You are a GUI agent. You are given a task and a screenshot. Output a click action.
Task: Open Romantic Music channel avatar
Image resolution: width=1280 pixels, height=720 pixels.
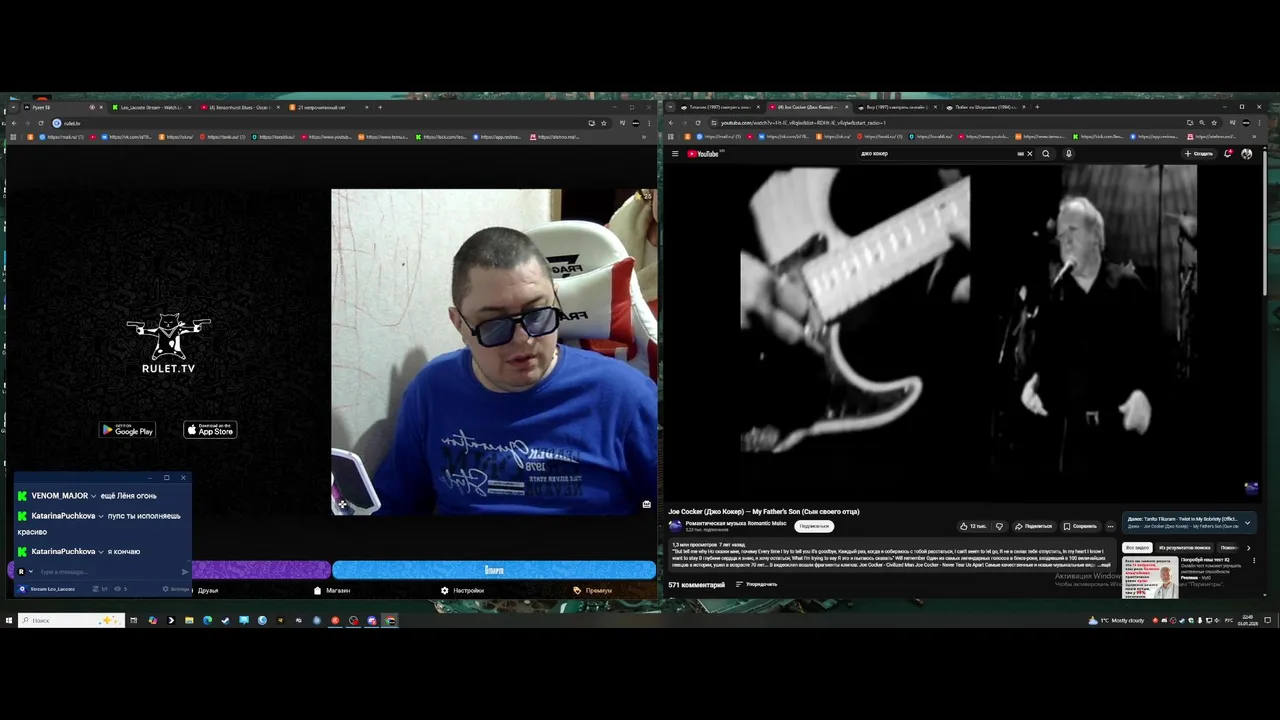point(675,526)
